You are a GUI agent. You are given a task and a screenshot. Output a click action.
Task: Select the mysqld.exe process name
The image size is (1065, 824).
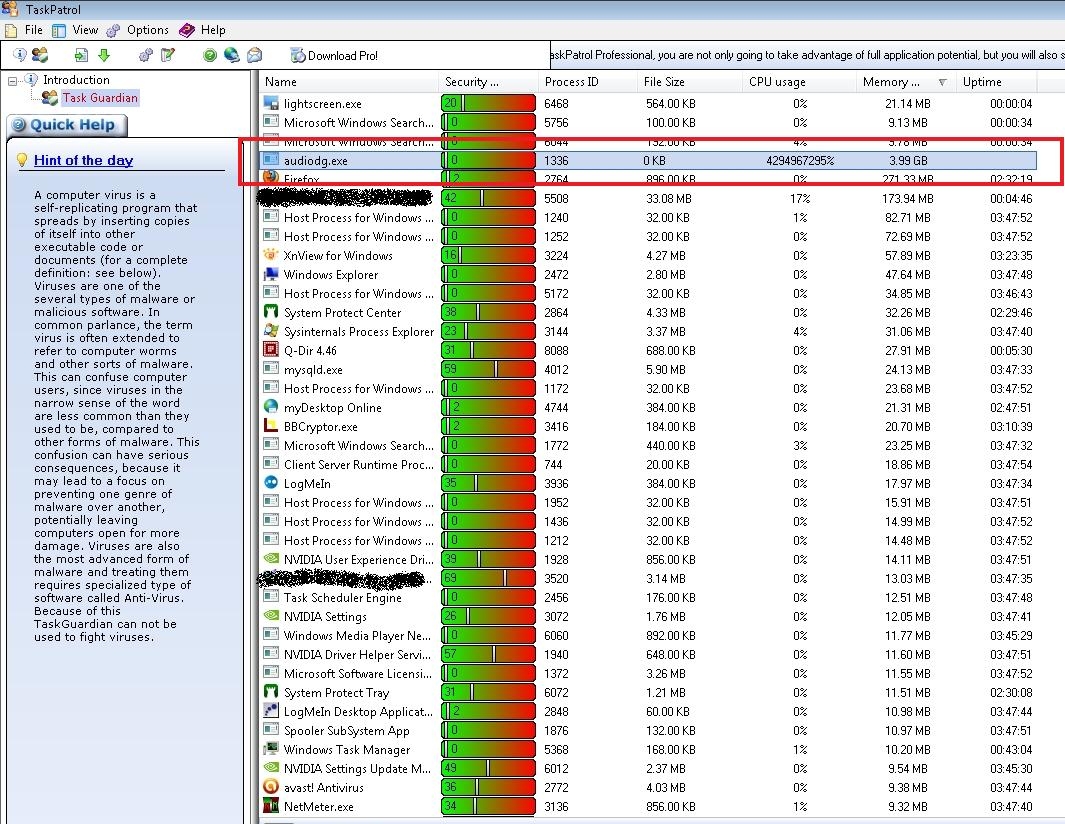pos(313,370)
